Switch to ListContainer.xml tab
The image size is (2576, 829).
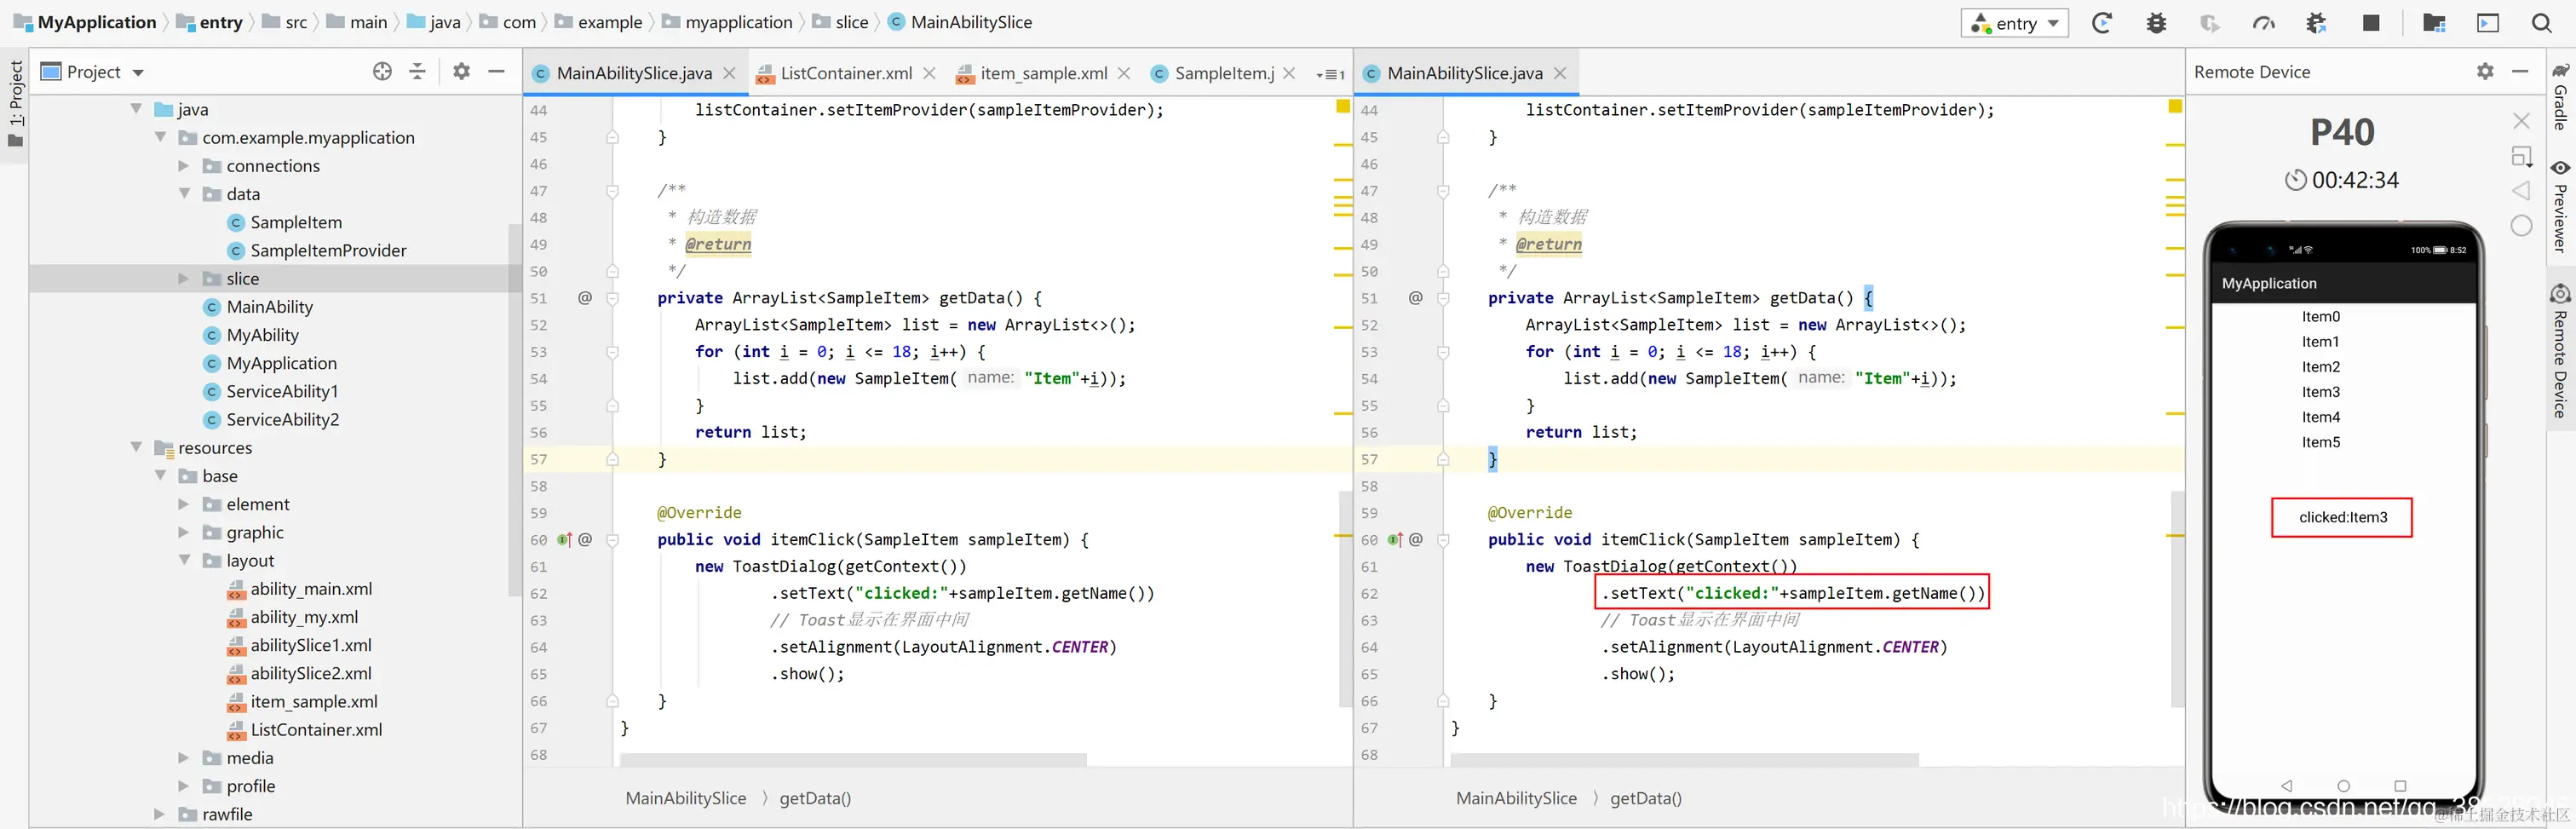pyautogui.click(x=846, y=73)
